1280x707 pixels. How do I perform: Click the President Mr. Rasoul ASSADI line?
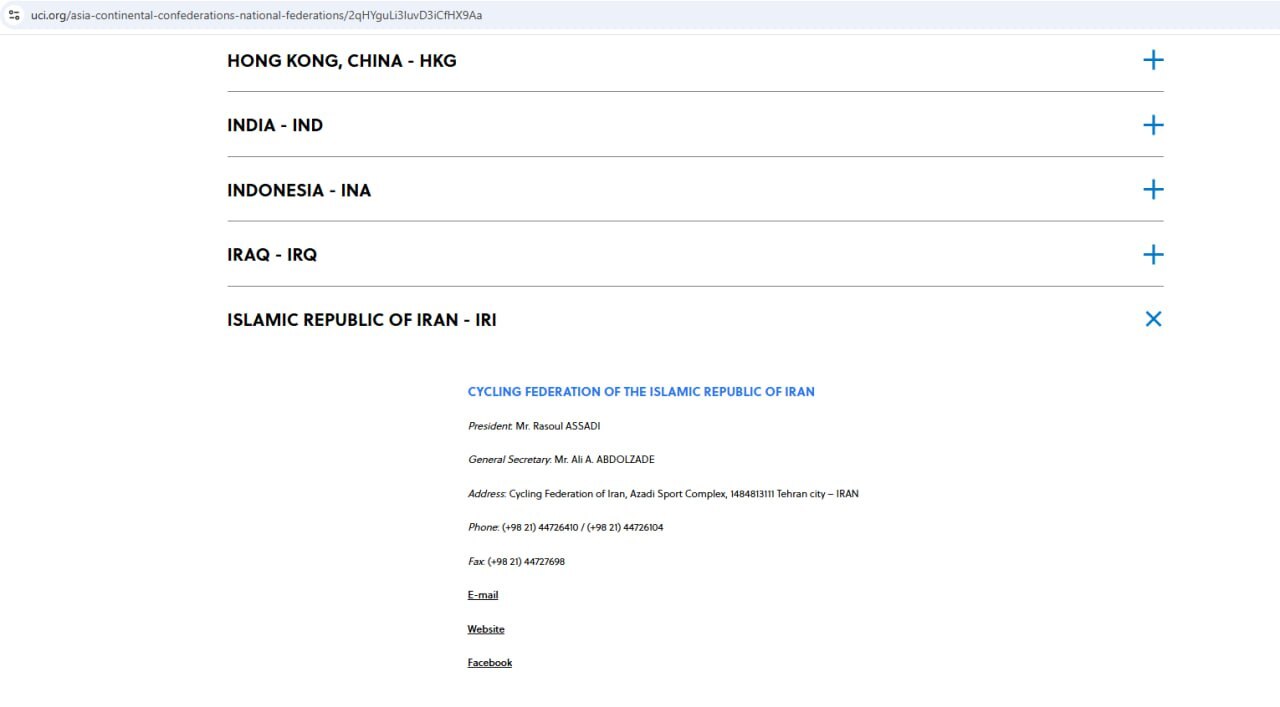point(534,426)
